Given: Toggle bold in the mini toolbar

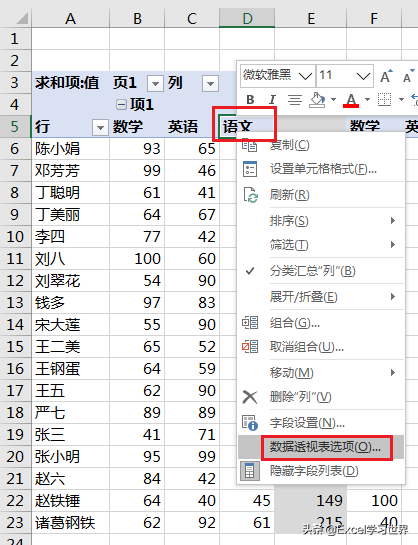Looking at the screenshot, I should click(250, 100).
